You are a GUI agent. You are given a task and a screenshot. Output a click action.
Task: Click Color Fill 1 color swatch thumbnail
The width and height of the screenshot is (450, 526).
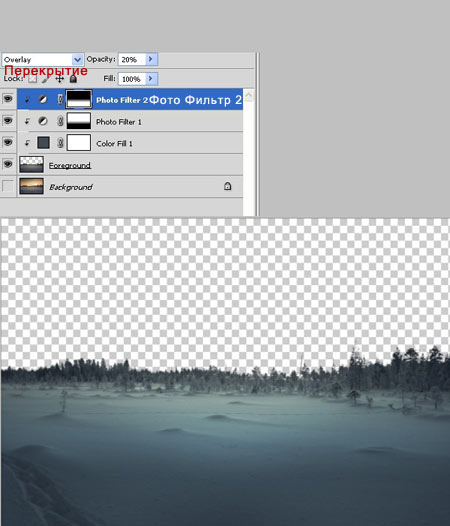click(43, 143)
